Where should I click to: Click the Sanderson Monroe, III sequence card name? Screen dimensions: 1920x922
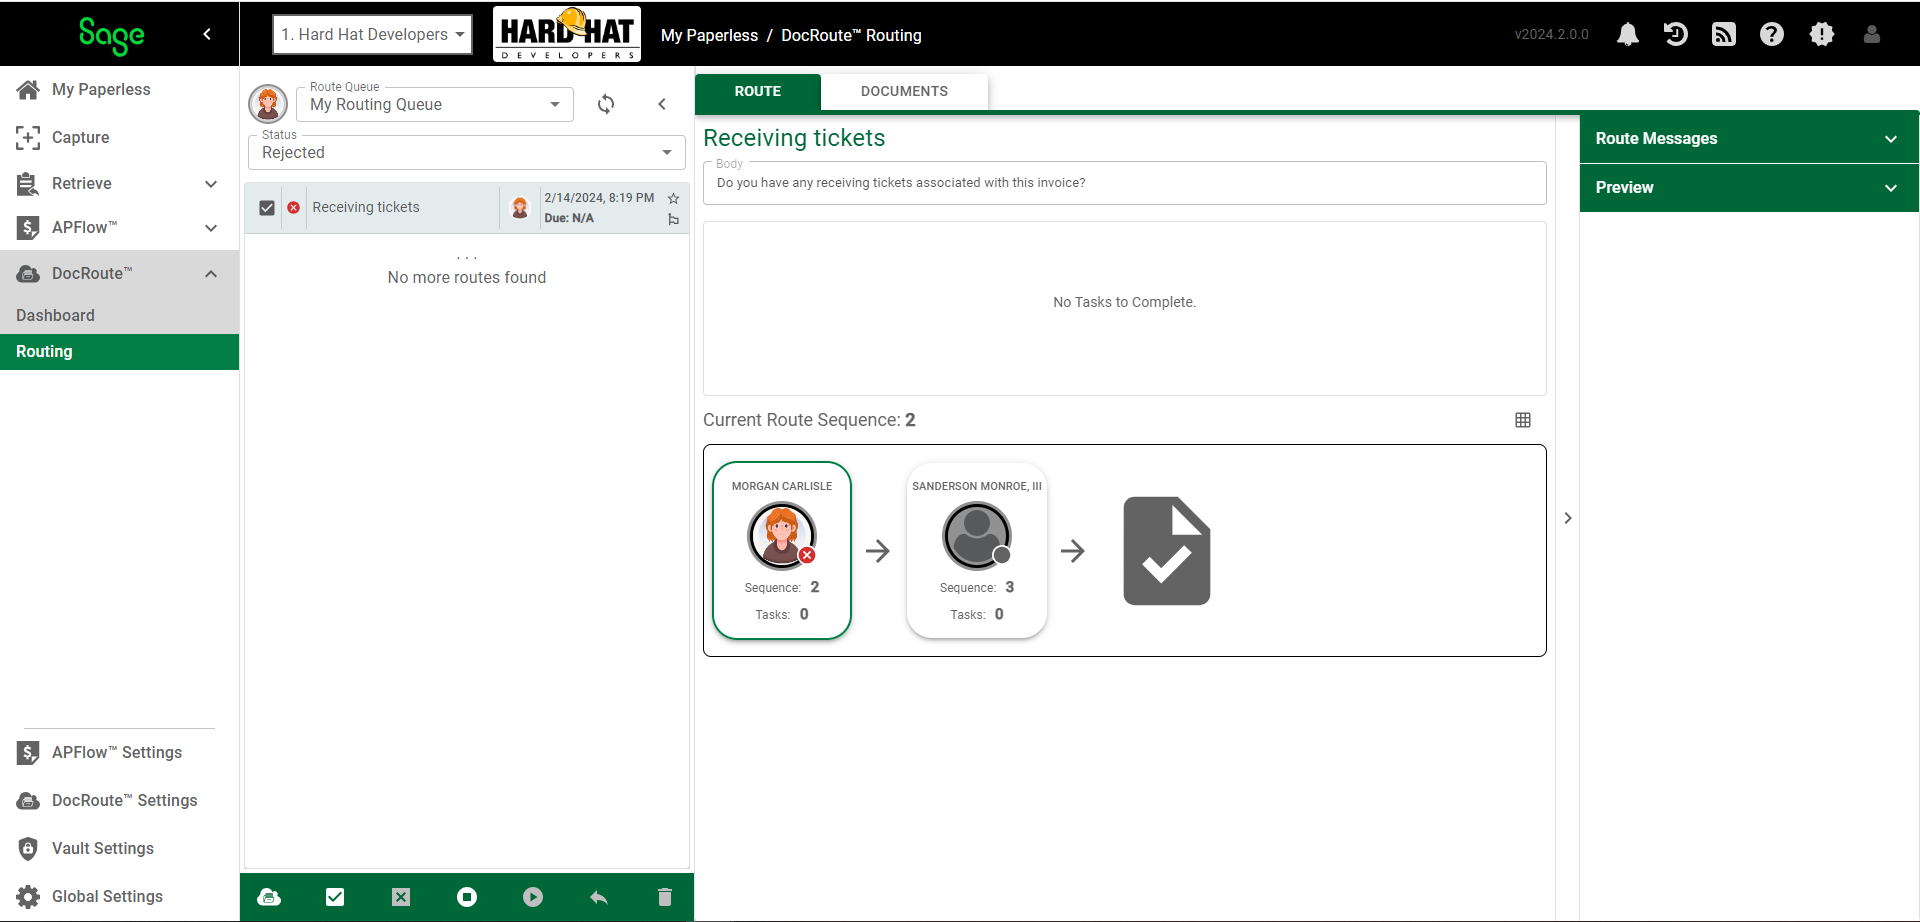977,486
